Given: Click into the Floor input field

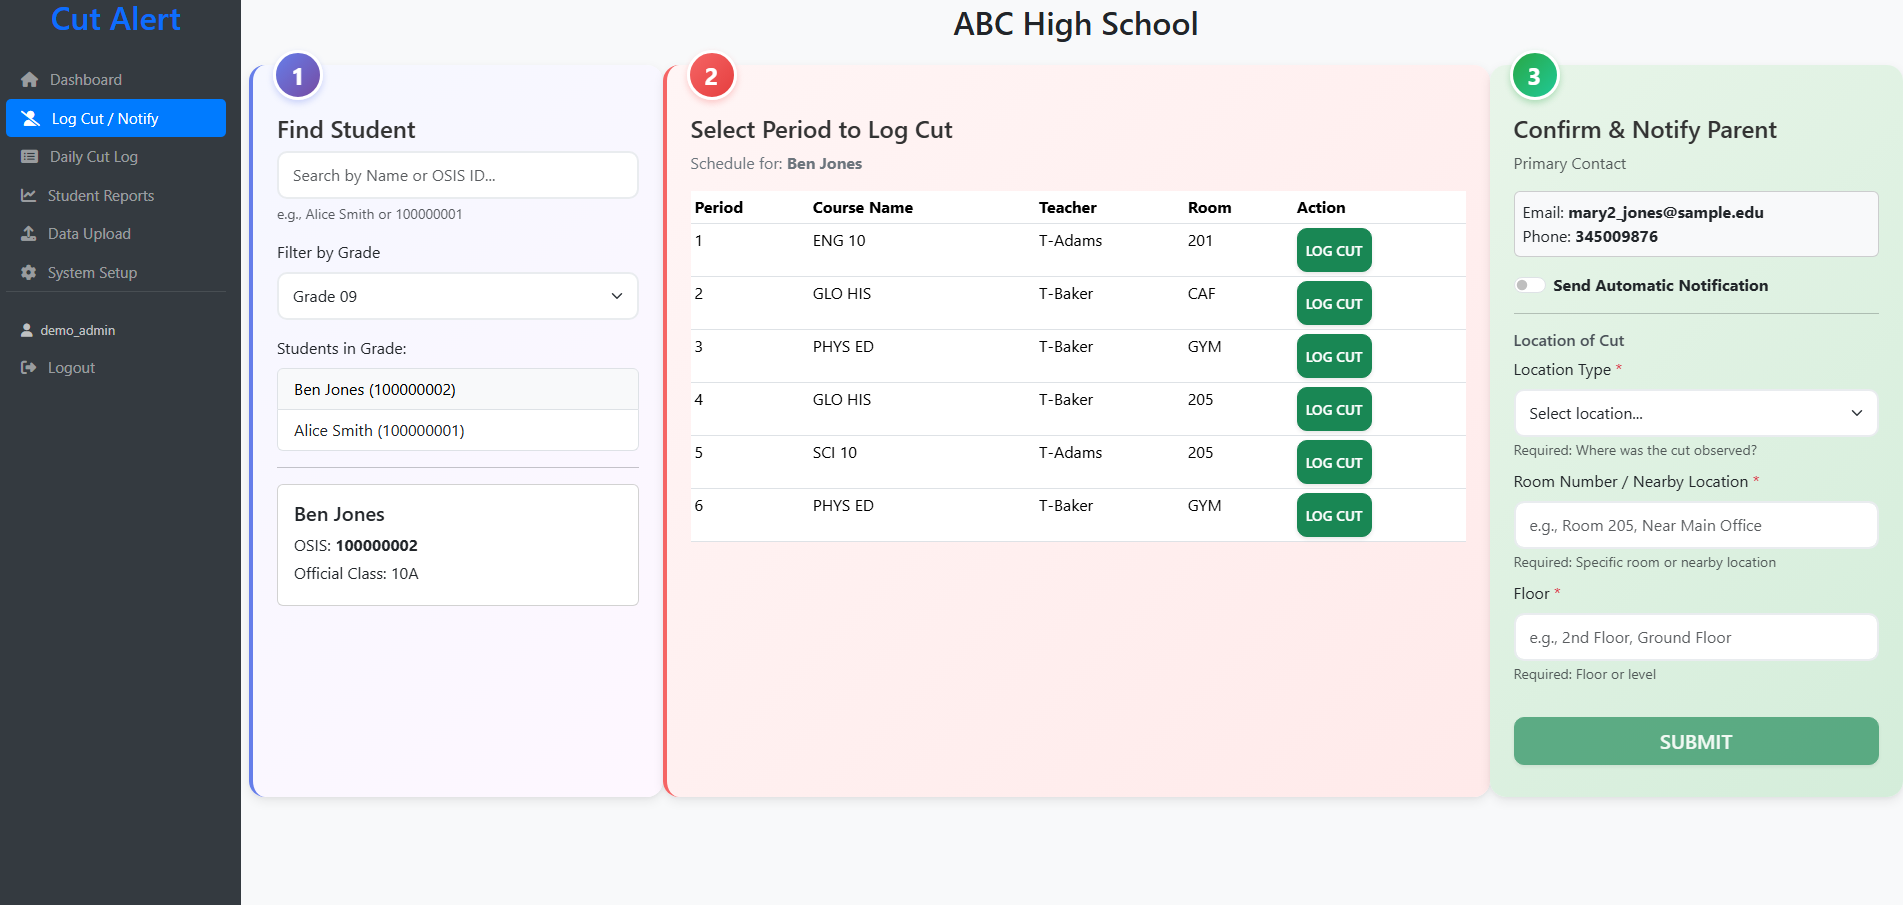Looking at the screenshot, I should (1695, 638).
